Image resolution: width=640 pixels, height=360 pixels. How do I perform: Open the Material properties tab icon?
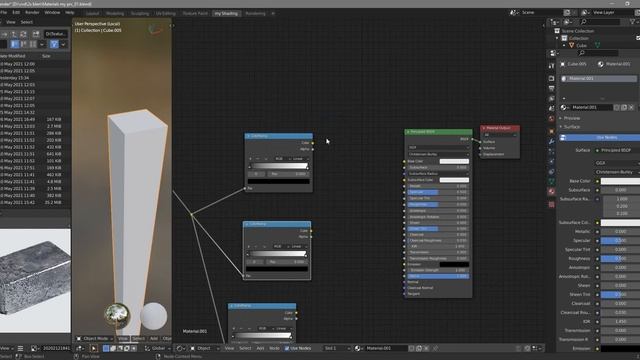[551, 191]
